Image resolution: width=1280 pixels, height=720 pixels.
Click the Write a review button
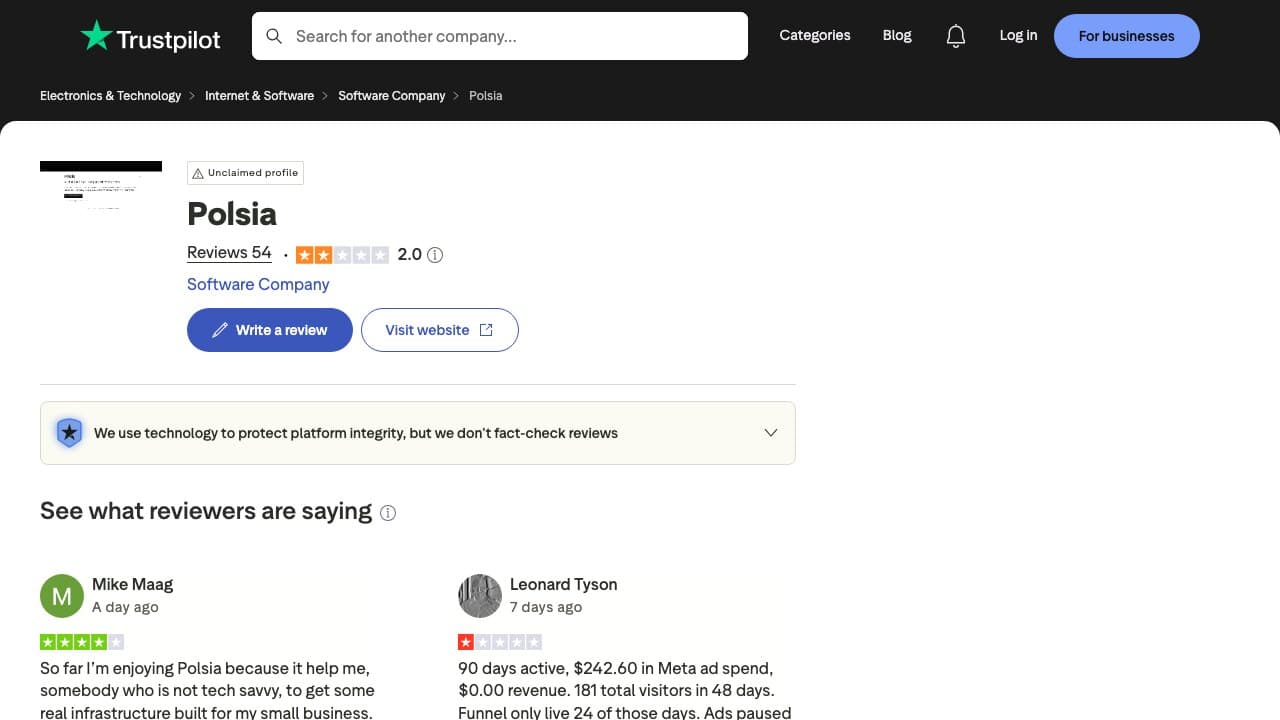pos(270,330)
